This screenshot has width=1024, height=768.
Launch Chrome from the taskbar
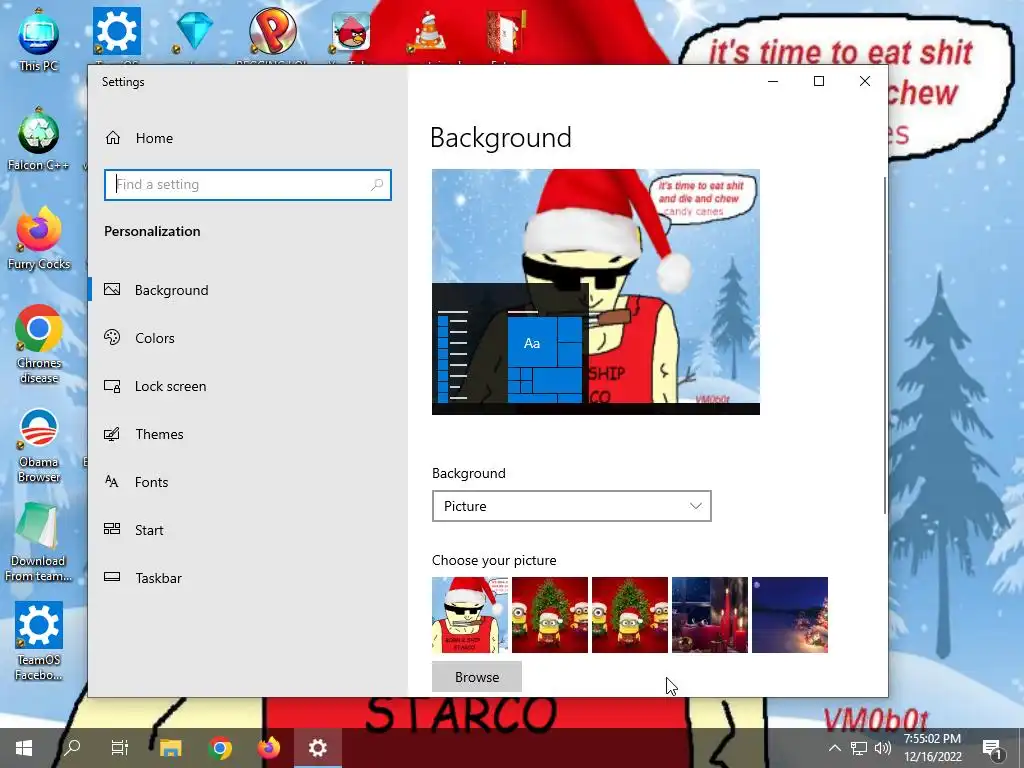(220, 748)
